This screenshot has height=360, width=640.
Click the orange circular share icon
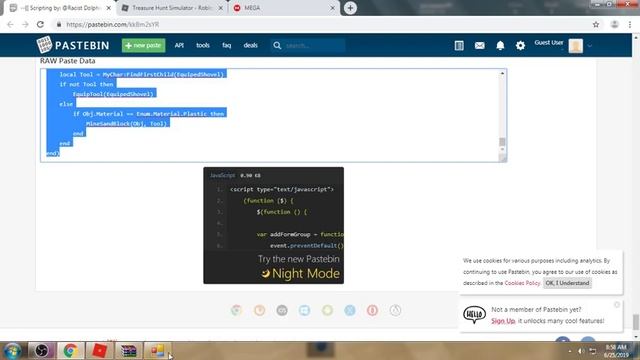point(259,310)
